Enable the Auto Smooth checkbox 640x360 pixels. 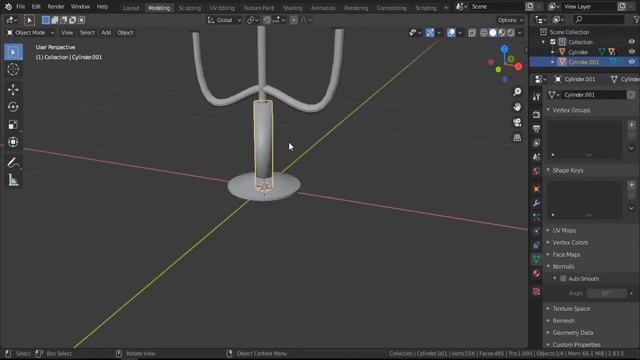(563, 278)
